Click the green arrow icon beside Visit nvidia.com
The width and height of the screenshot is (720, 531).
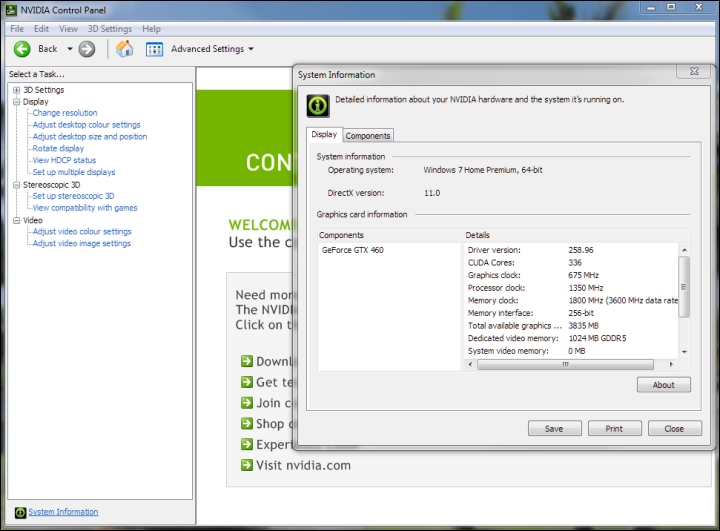247,465
